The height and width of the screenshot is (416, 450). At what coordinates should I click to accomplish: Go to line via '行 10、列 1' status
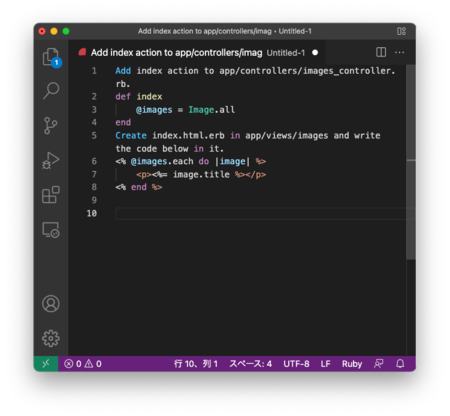pyautogui.click(x=196, y=364)
